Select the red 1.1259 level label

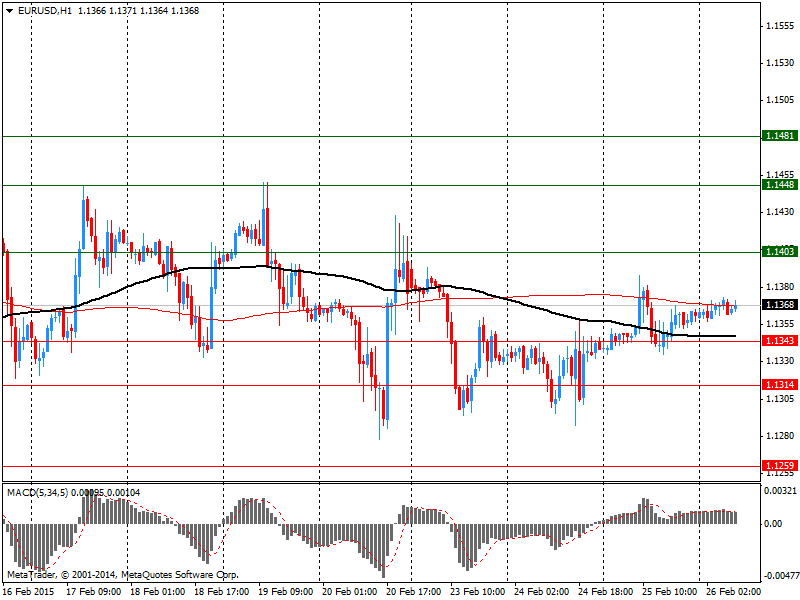(780, 465)
